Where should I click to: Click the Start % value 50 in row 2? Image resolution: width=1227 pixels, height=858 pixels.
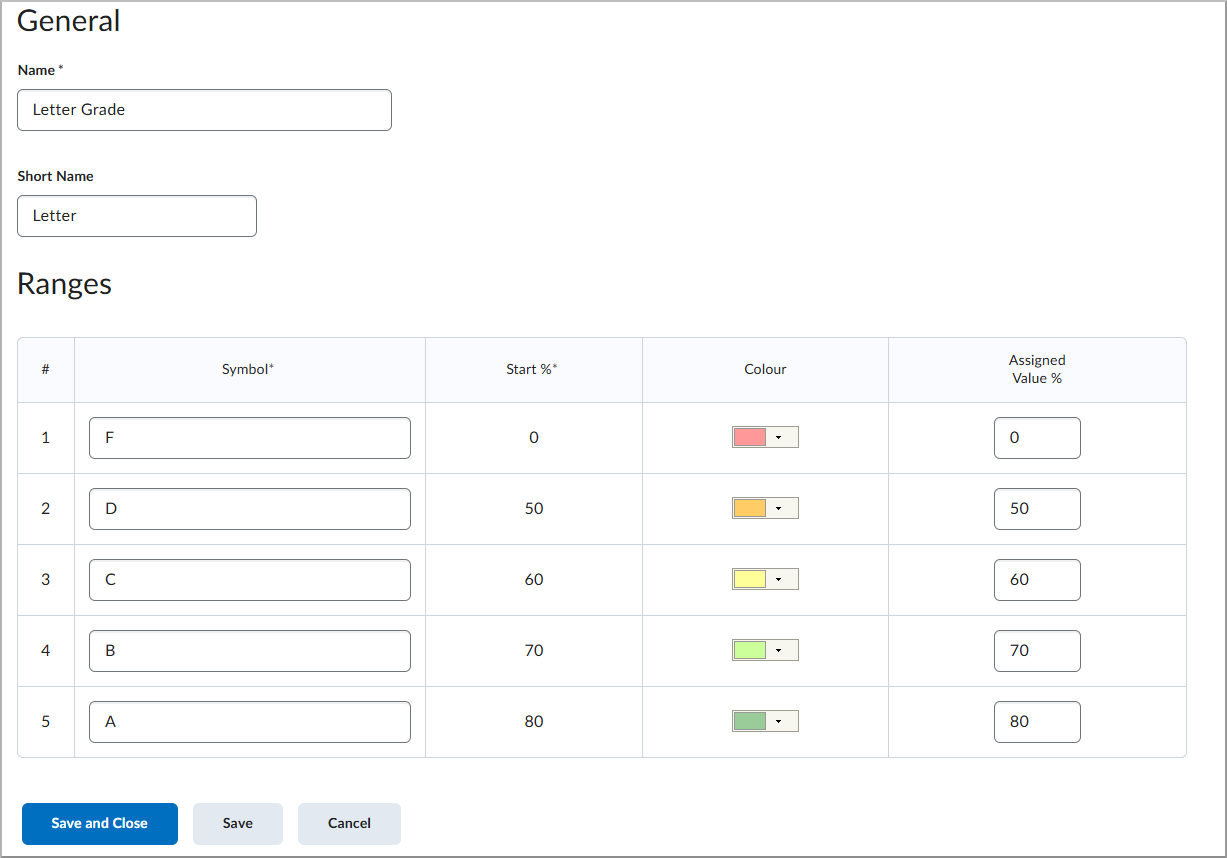pyautogui.click(x=534, y=509)
